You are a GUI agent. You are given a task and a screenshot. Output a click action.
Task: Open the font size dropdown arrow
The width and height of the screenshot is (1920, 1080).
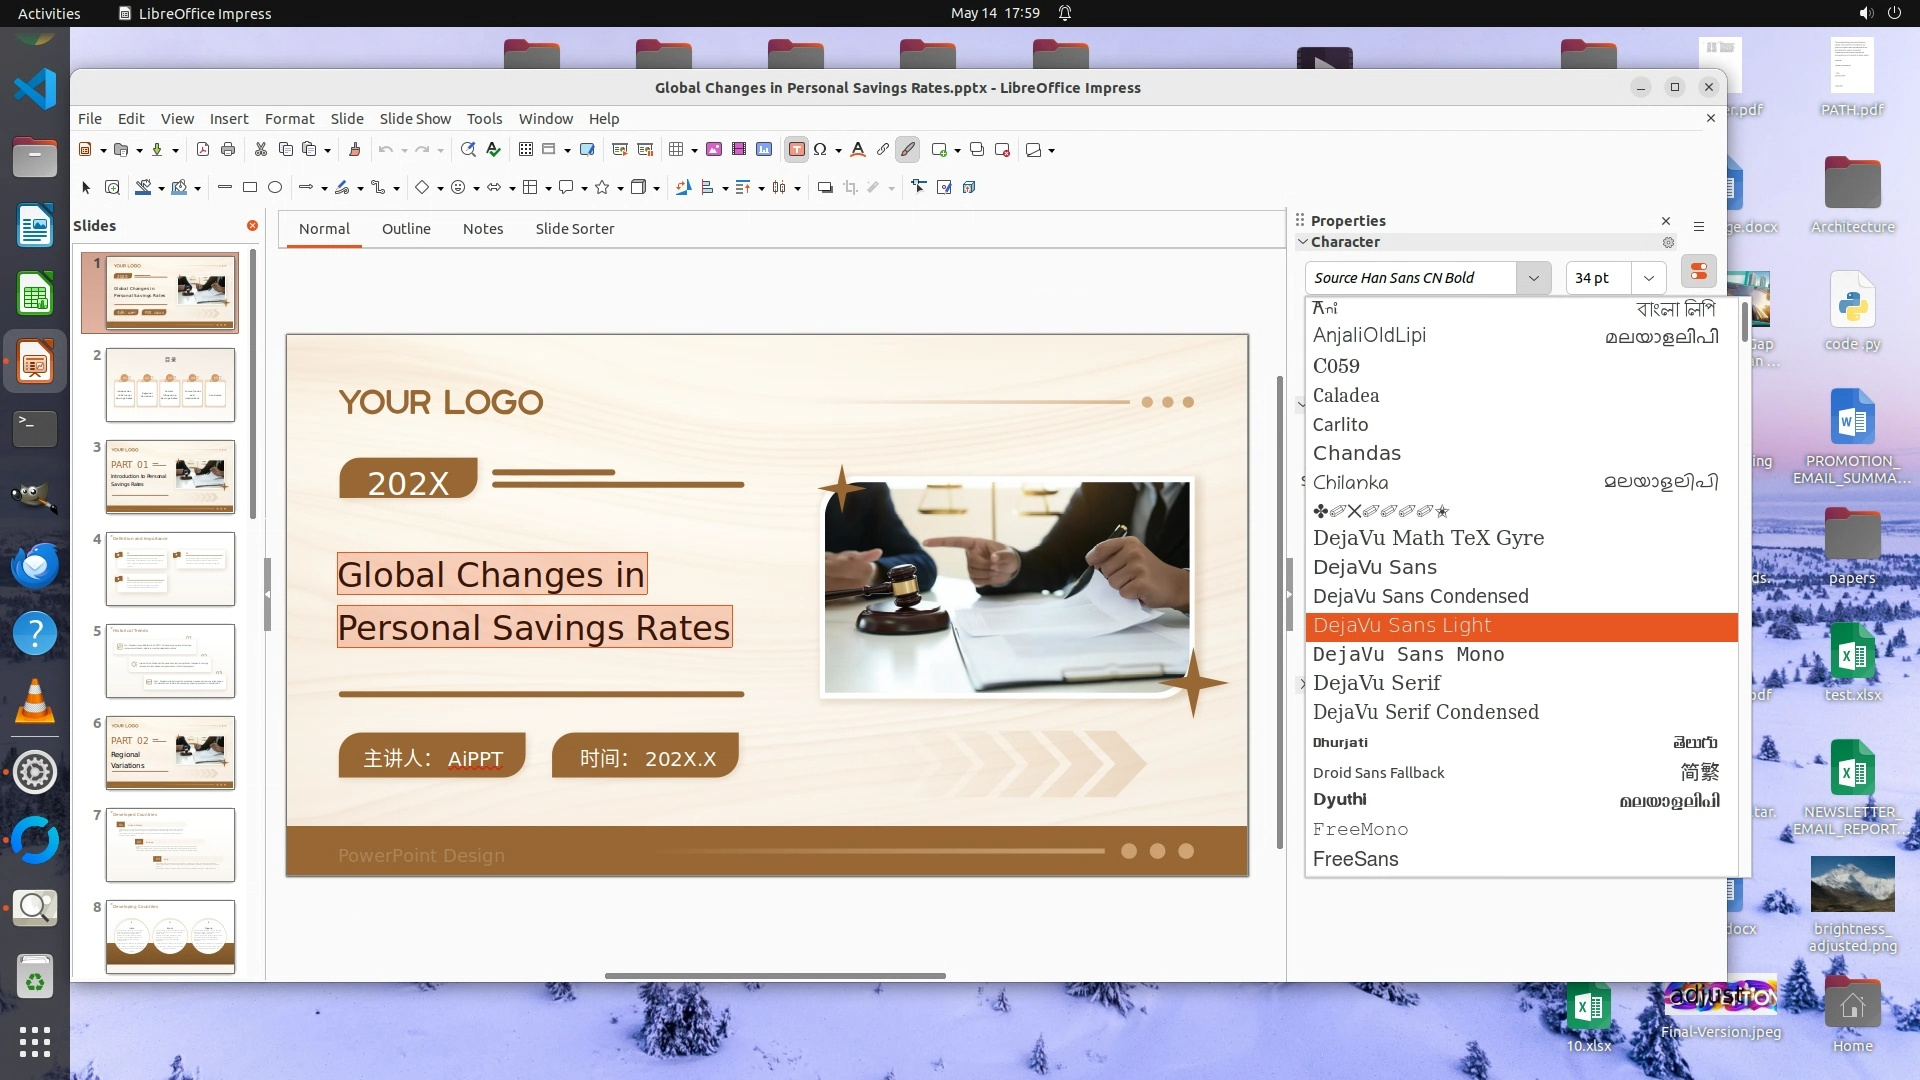coord(1649,278)
